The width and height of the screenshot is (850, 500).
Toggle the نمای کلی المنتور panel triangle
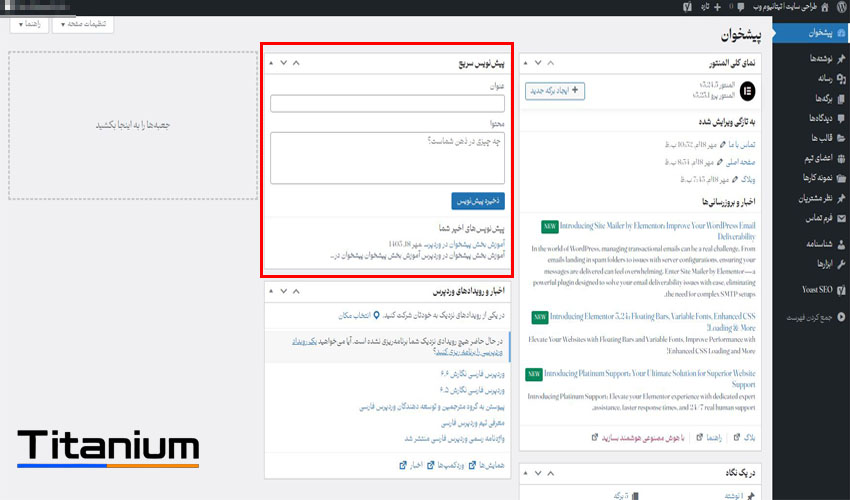click(x=525, y=63)
